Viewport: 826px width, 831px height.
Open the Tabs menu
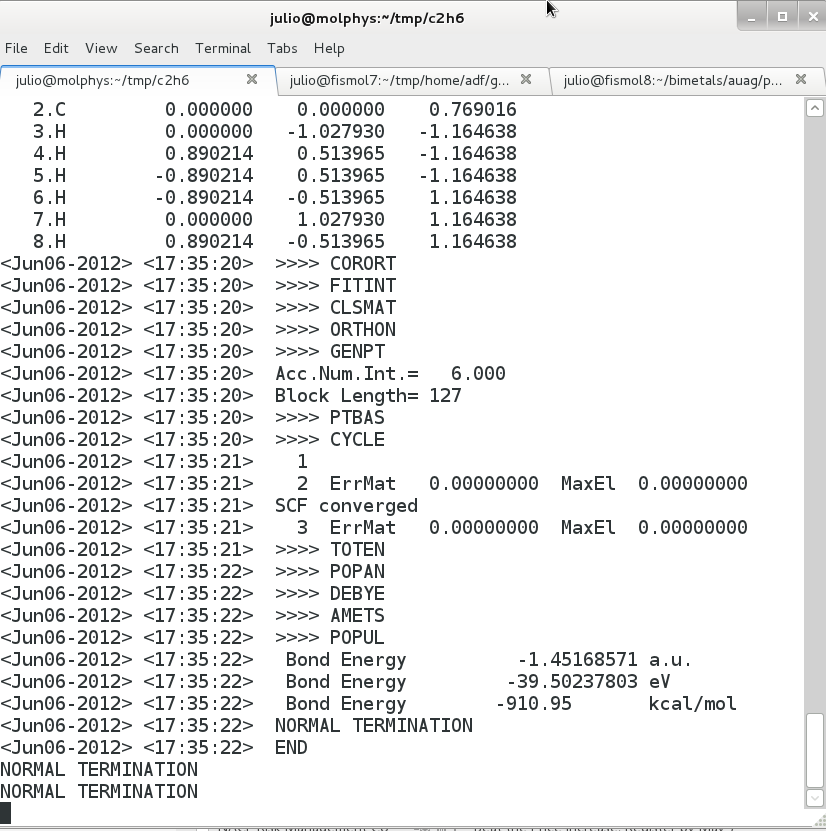pyautogui.click(x=282, y=48)
